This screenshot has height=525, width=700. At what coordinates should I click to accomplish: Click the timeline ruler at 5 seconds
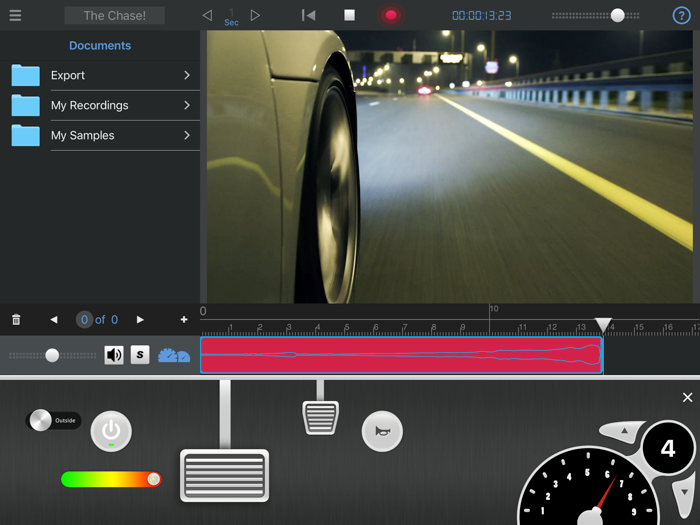[346, 328]
